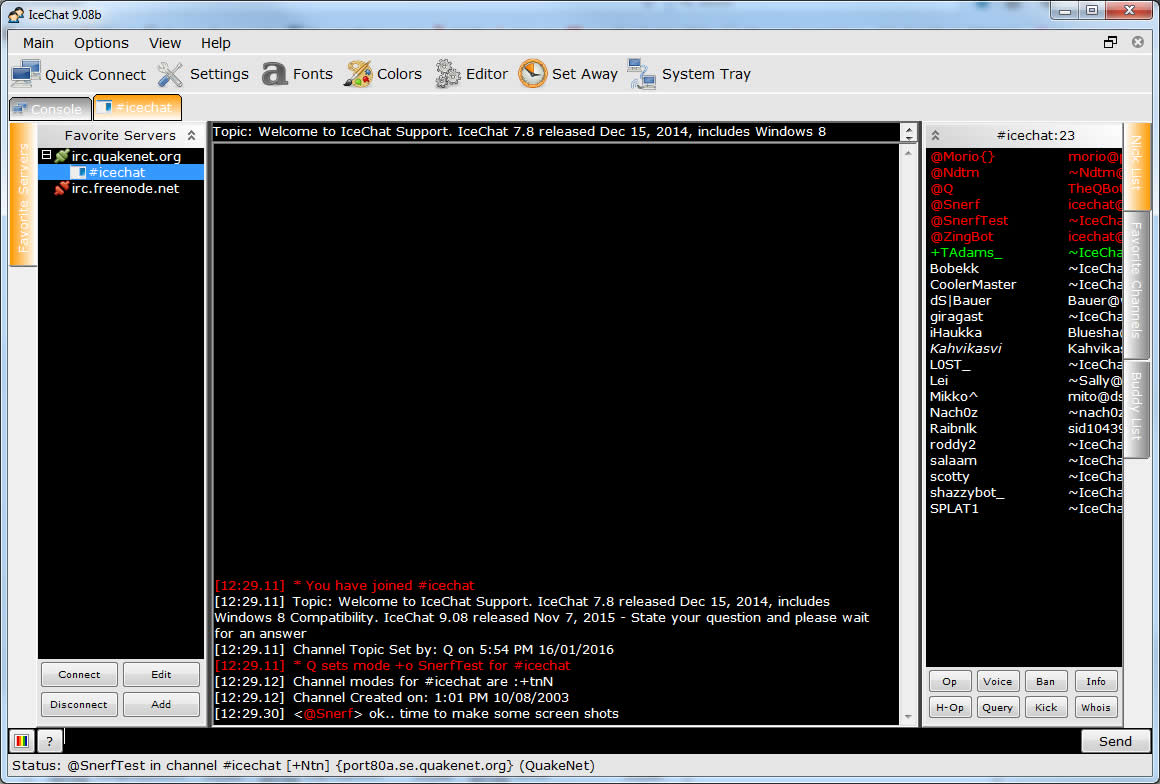Click the Edit server button
Image resolution: width=1160 pixels, height=784 pixels.
click(x=161, y=675)
